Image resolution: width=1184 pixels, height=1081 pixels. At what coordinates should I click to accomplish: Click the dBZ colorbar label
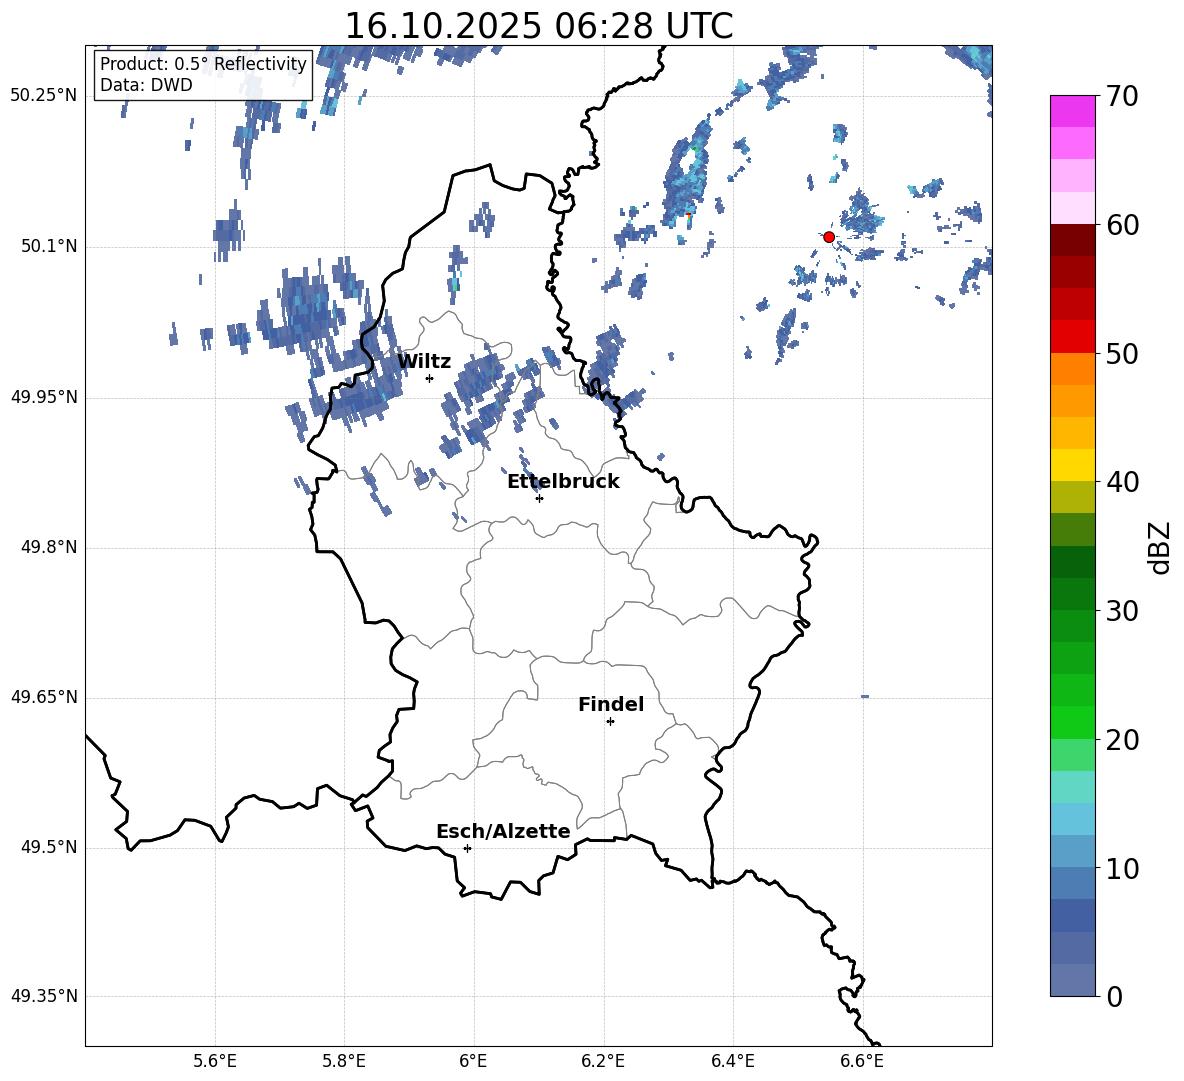pyautogui.click(x=1160, y=547)
